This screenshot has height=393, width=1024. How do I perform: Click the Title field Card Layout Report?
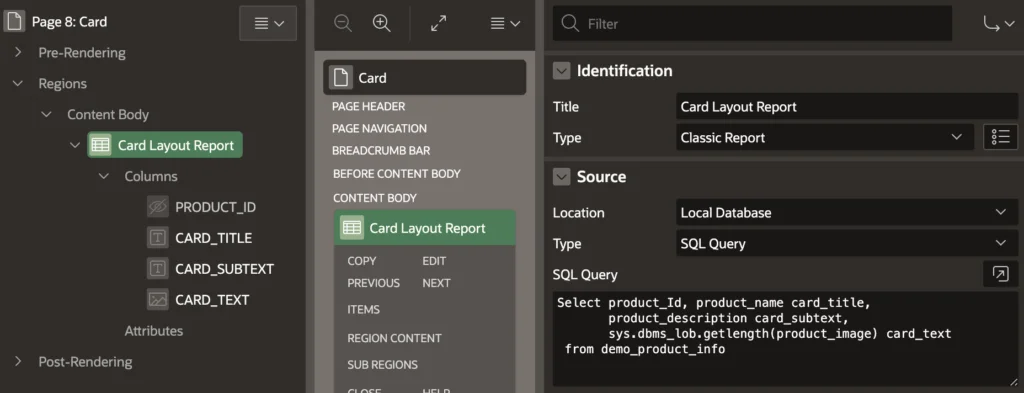click(x=846, y=106)
